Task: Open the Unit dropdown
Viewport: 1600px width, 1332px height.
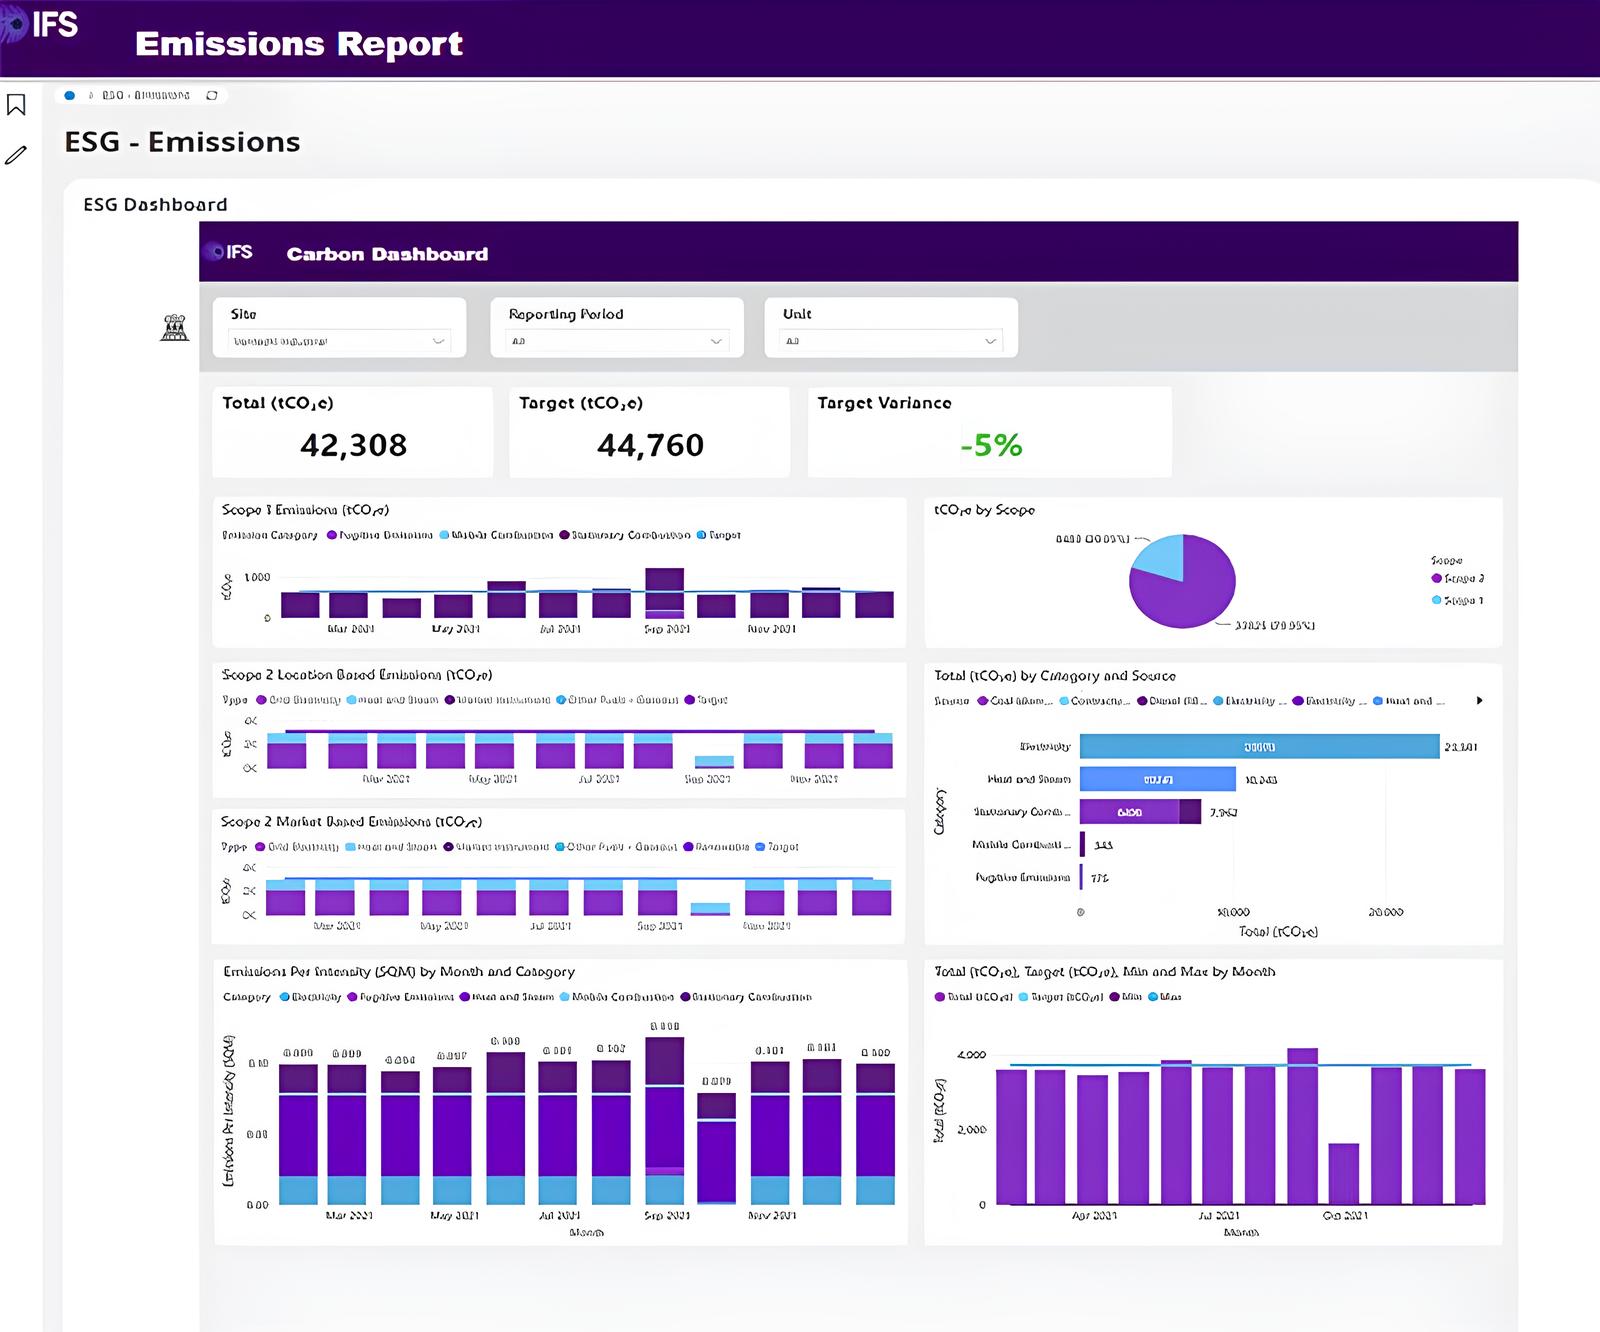Action: (890, 342)
